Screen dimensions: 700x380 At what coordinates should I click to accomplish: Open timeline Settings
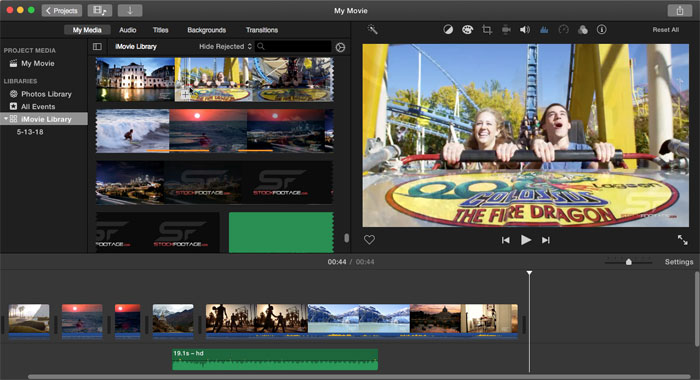679,262
